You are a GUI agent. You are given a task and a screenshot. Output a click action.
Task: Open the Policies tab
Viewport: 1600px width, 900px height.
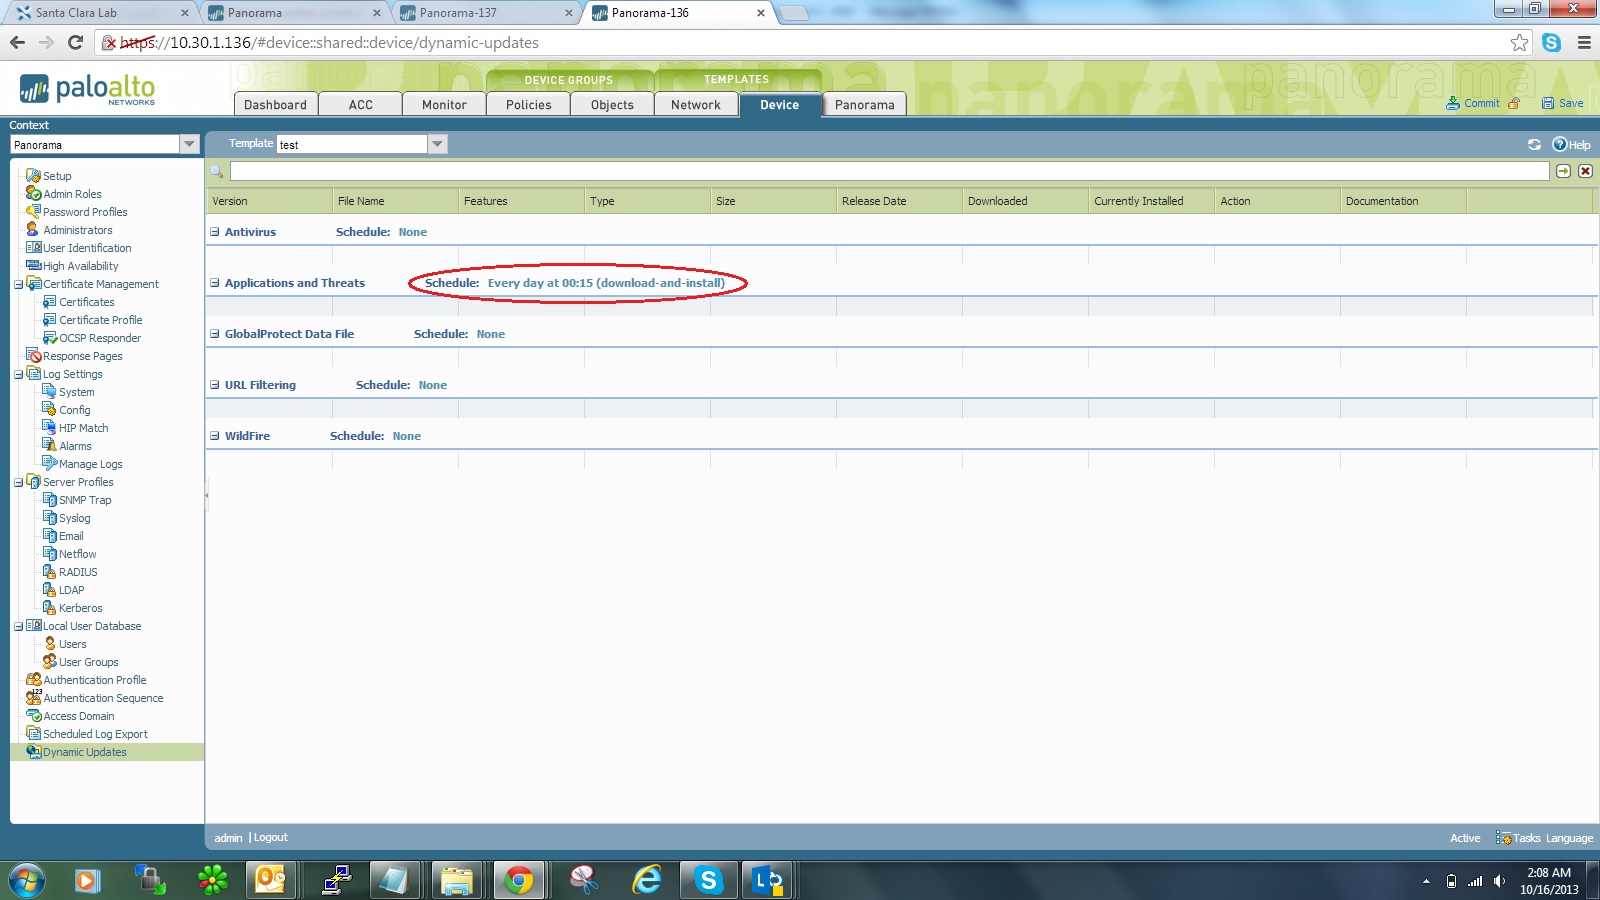(529, 105)
